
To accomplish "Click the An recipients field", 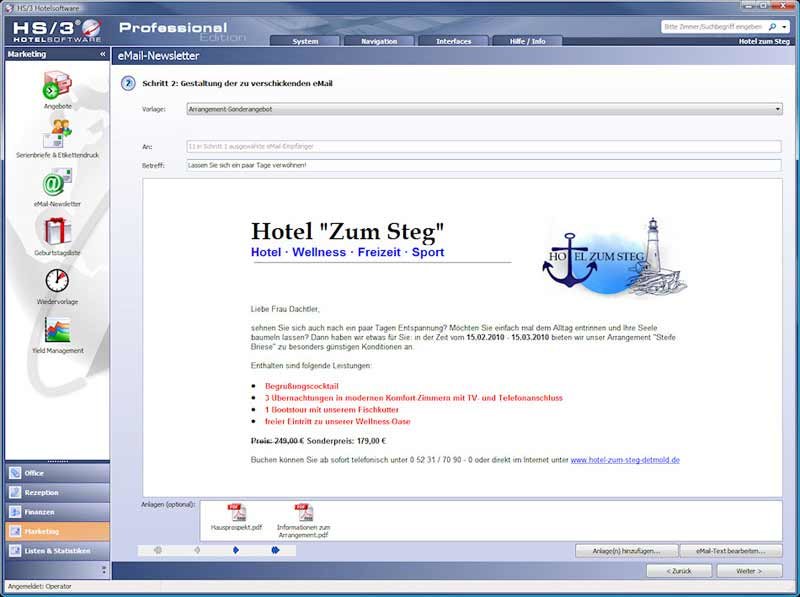I will (484, 146).
